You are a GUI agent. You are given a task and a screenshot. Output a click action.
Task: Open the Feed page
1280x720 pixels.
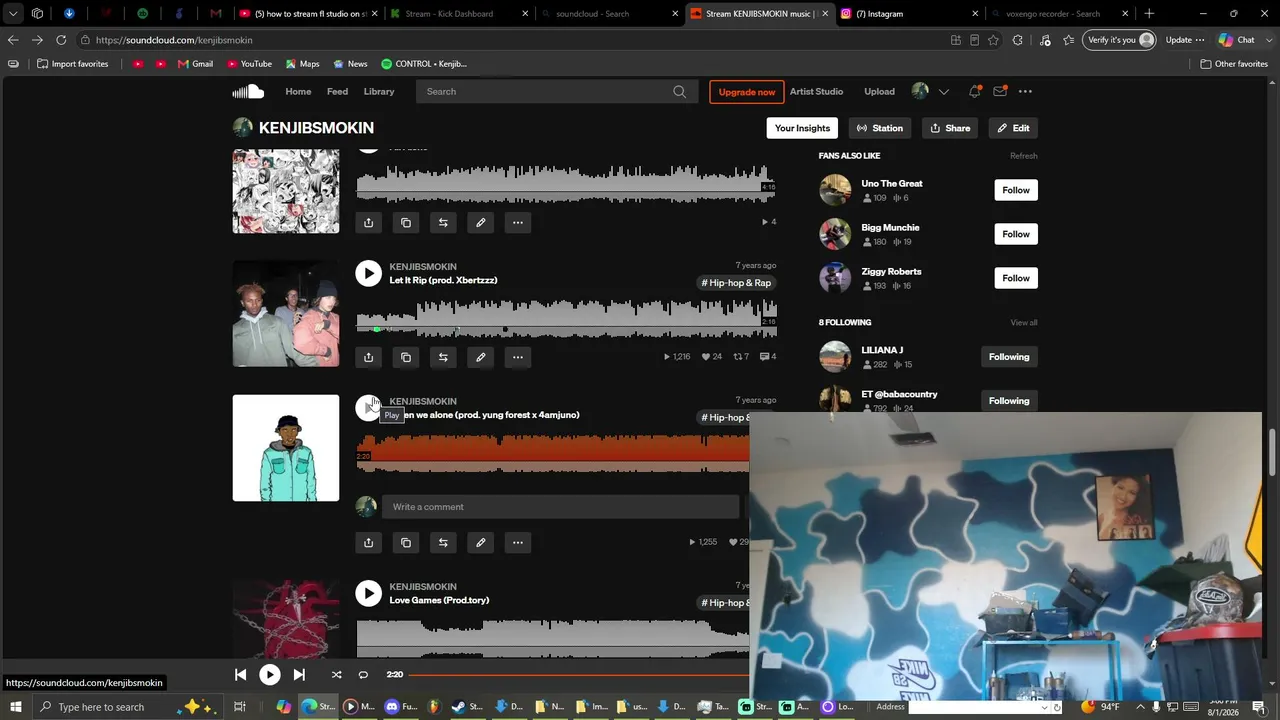pos(338,92)
